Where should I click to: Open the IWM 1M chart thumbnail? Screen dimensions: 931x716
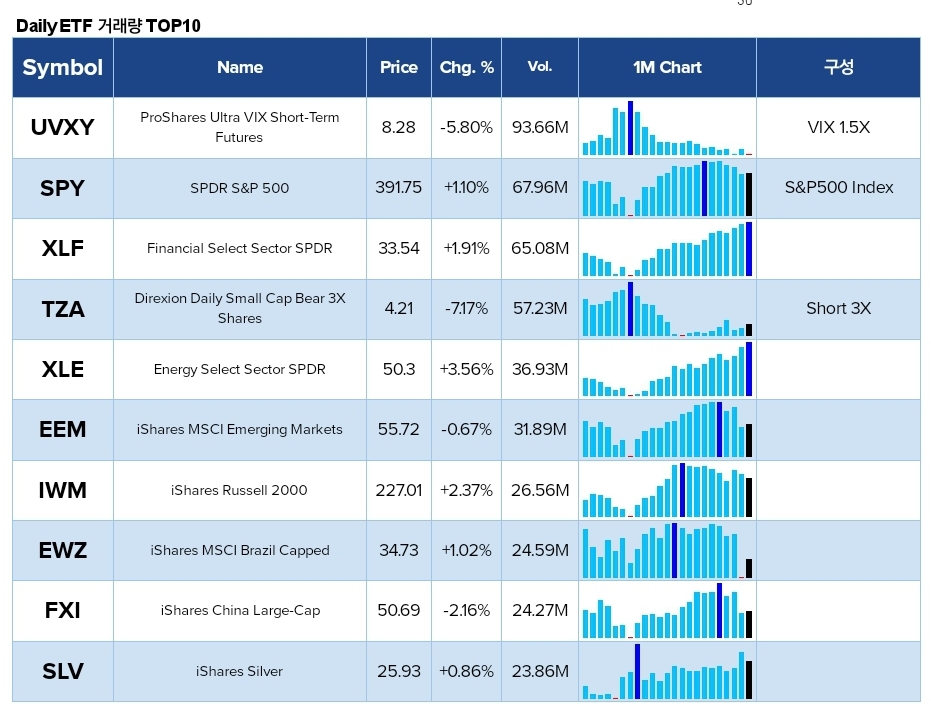pyautogui.click(x=667, y=490)
